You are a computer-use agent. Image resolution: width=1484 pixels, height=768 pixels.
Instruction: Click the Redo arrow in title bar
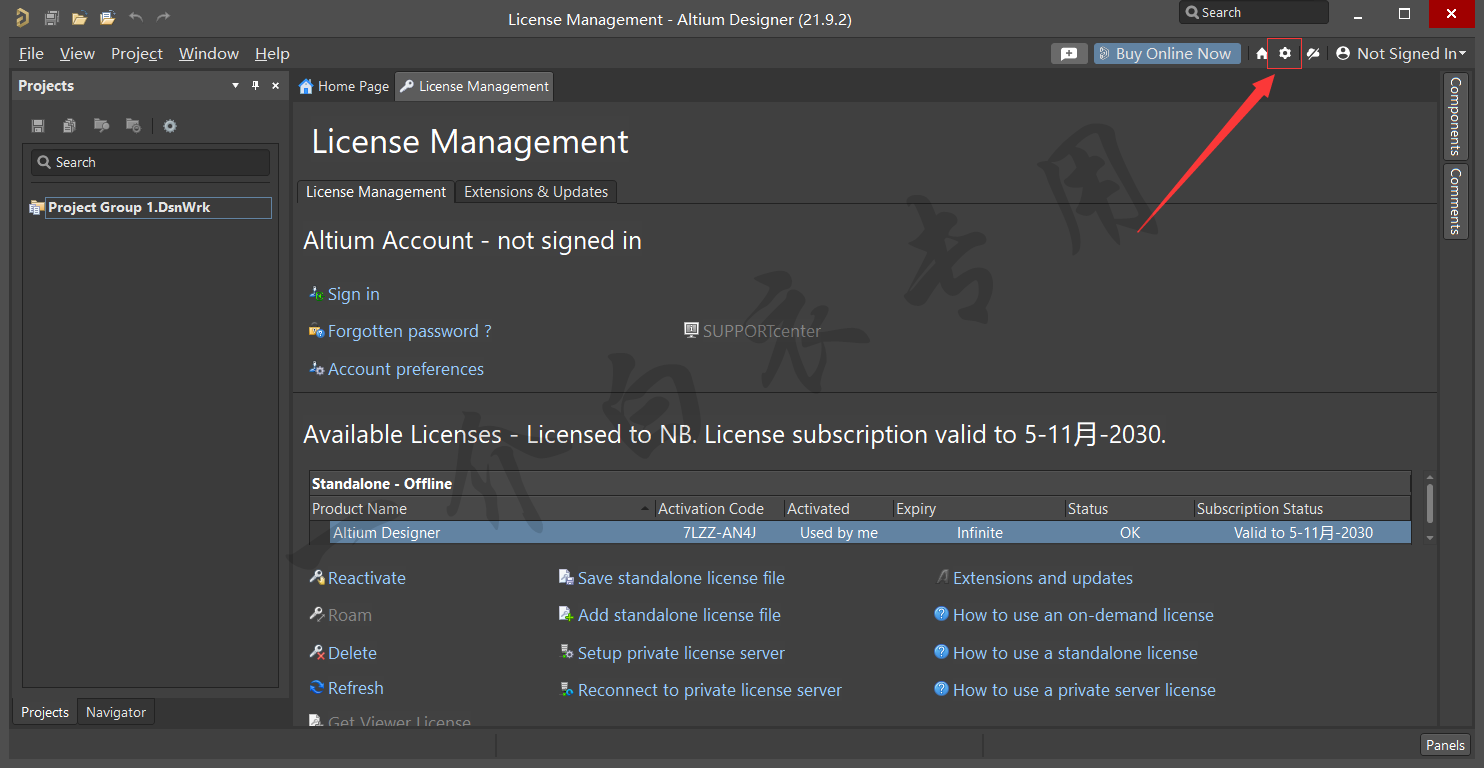point(163,17)
